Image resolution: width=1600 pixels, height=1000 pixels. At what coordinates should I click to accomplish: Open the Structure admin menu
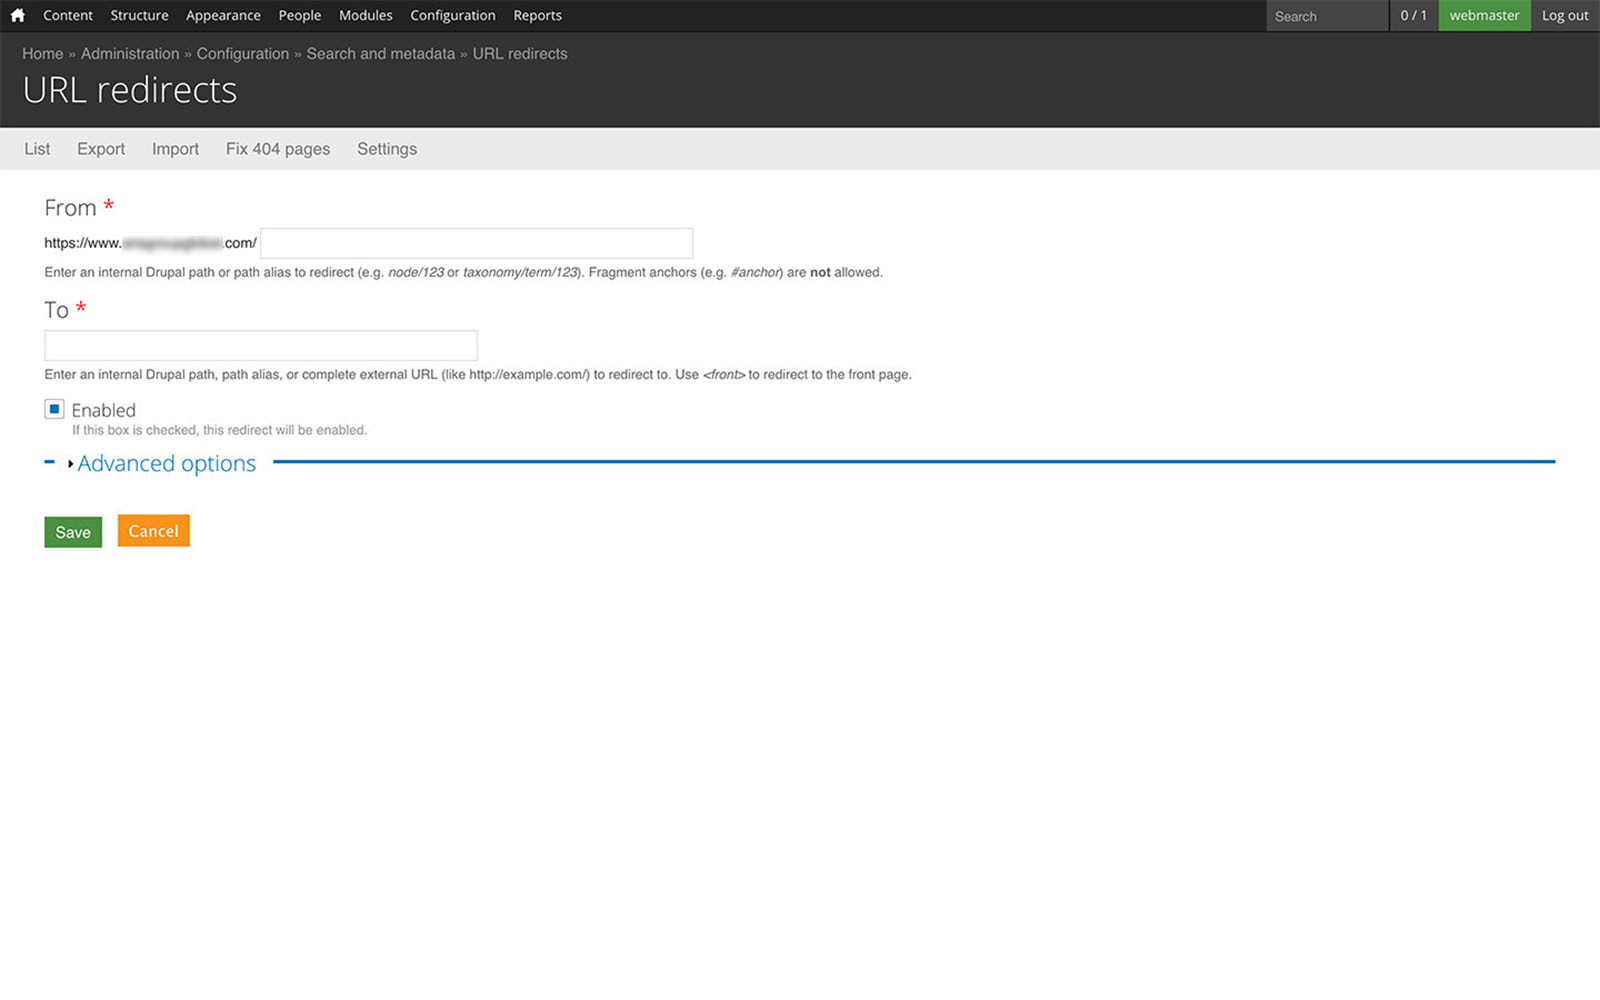[x=139, y=15]
